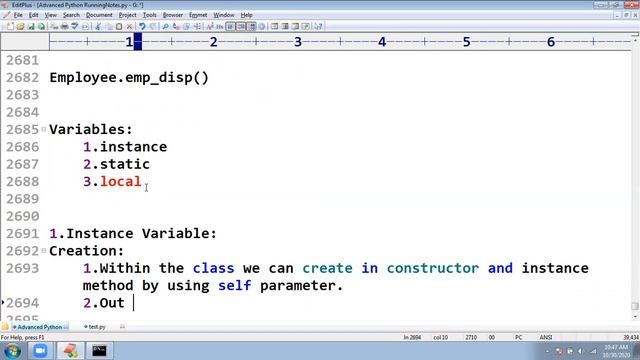This screenshot has width=640, height=360.
Task: Click the line number 2691 in gutter
Action: tap(22, 233)
